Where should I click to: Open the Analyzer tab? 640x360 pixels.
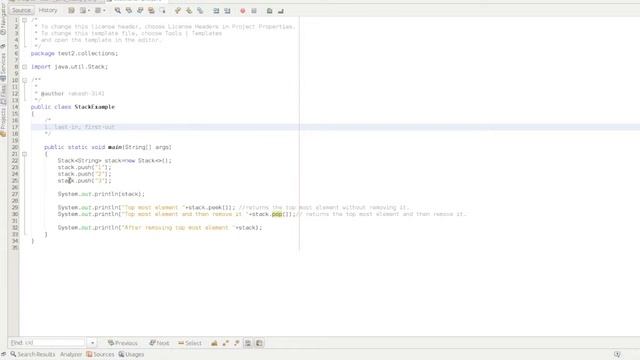71,354
